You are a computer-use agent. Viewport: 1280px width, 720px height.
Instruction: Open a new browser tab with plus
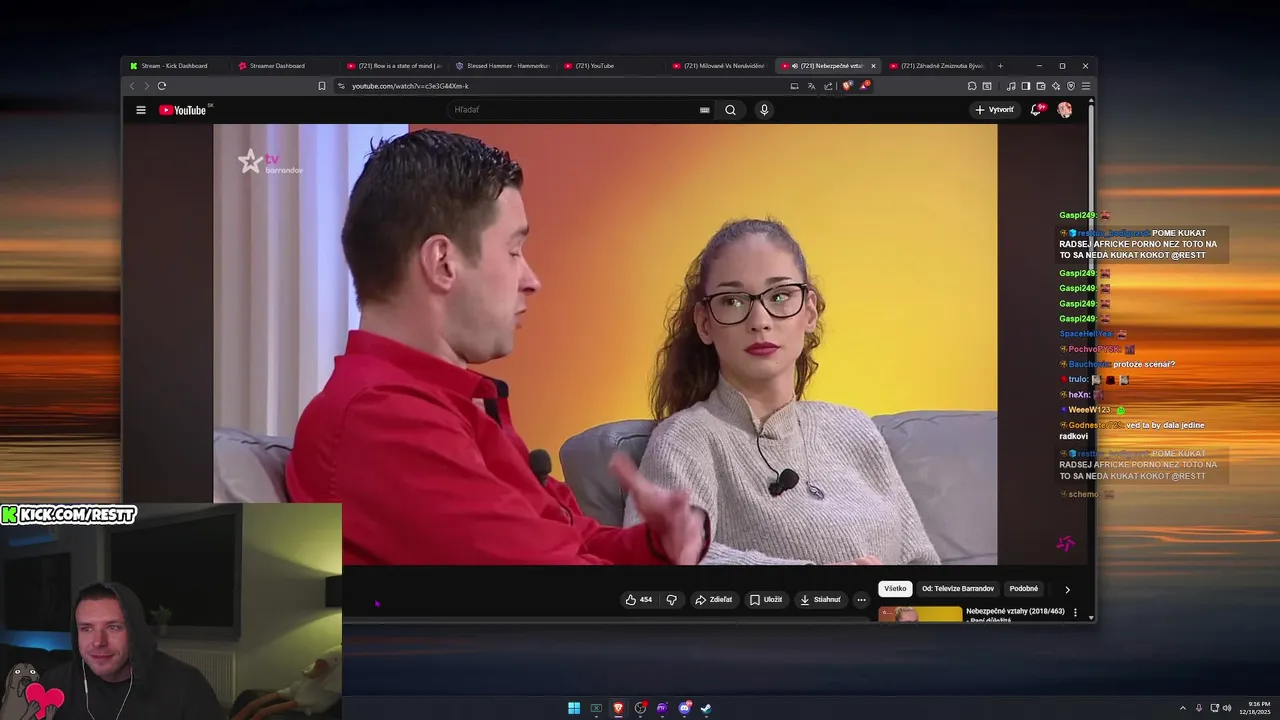click(x=1000, y=66)
